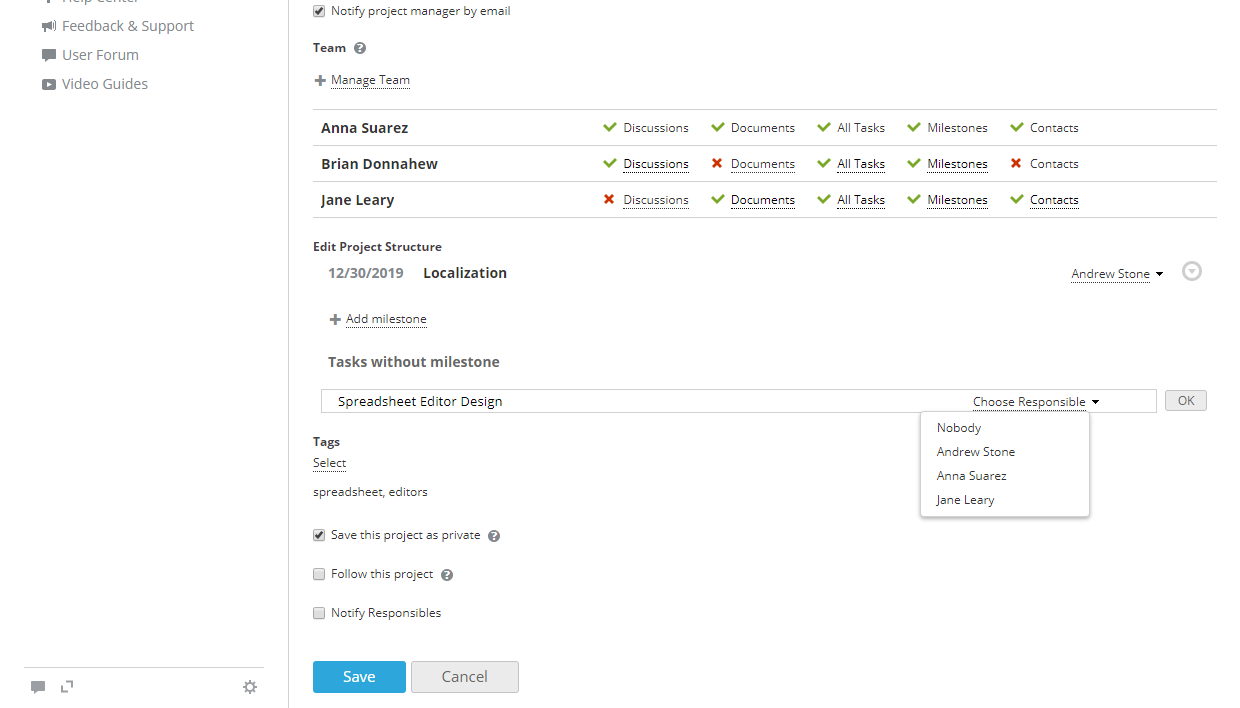Enable the Notify Responsibles checkbox
Screen dimensions: 1240x708
pos(319,613)
